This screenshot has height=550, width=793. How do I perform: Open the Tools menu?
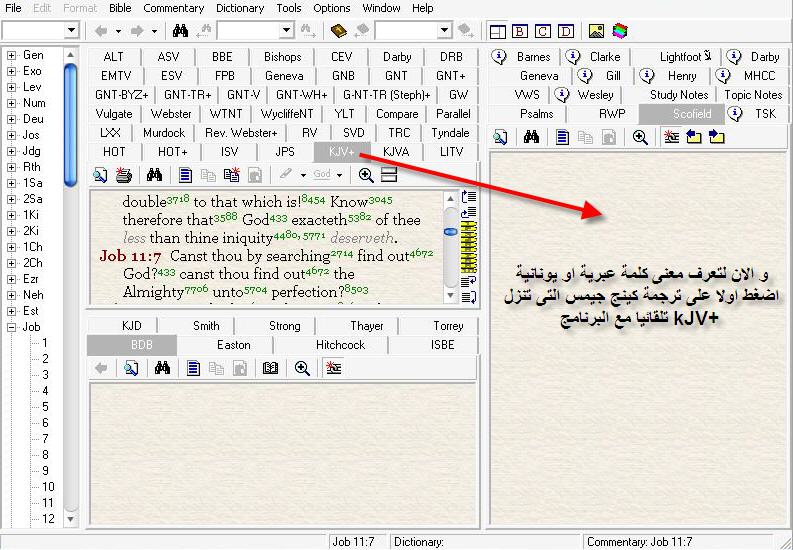tap(289, 8)
